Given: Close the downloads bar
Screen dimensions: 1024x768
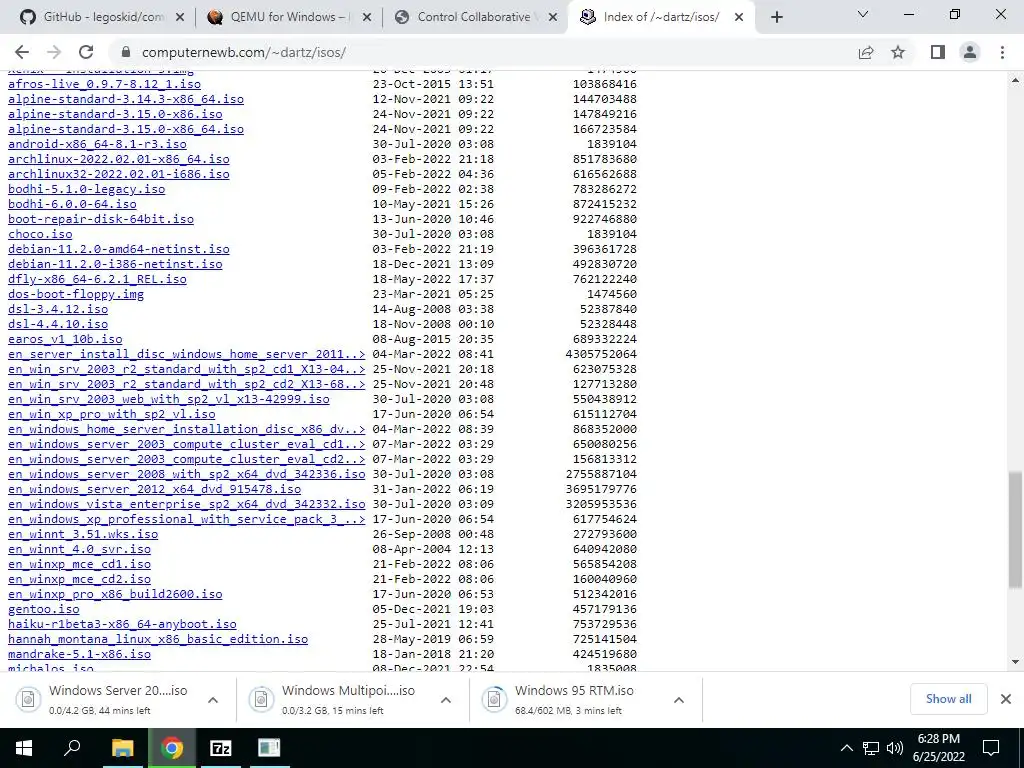Looking at the screenshot, I should click(x=1006, y=699).
